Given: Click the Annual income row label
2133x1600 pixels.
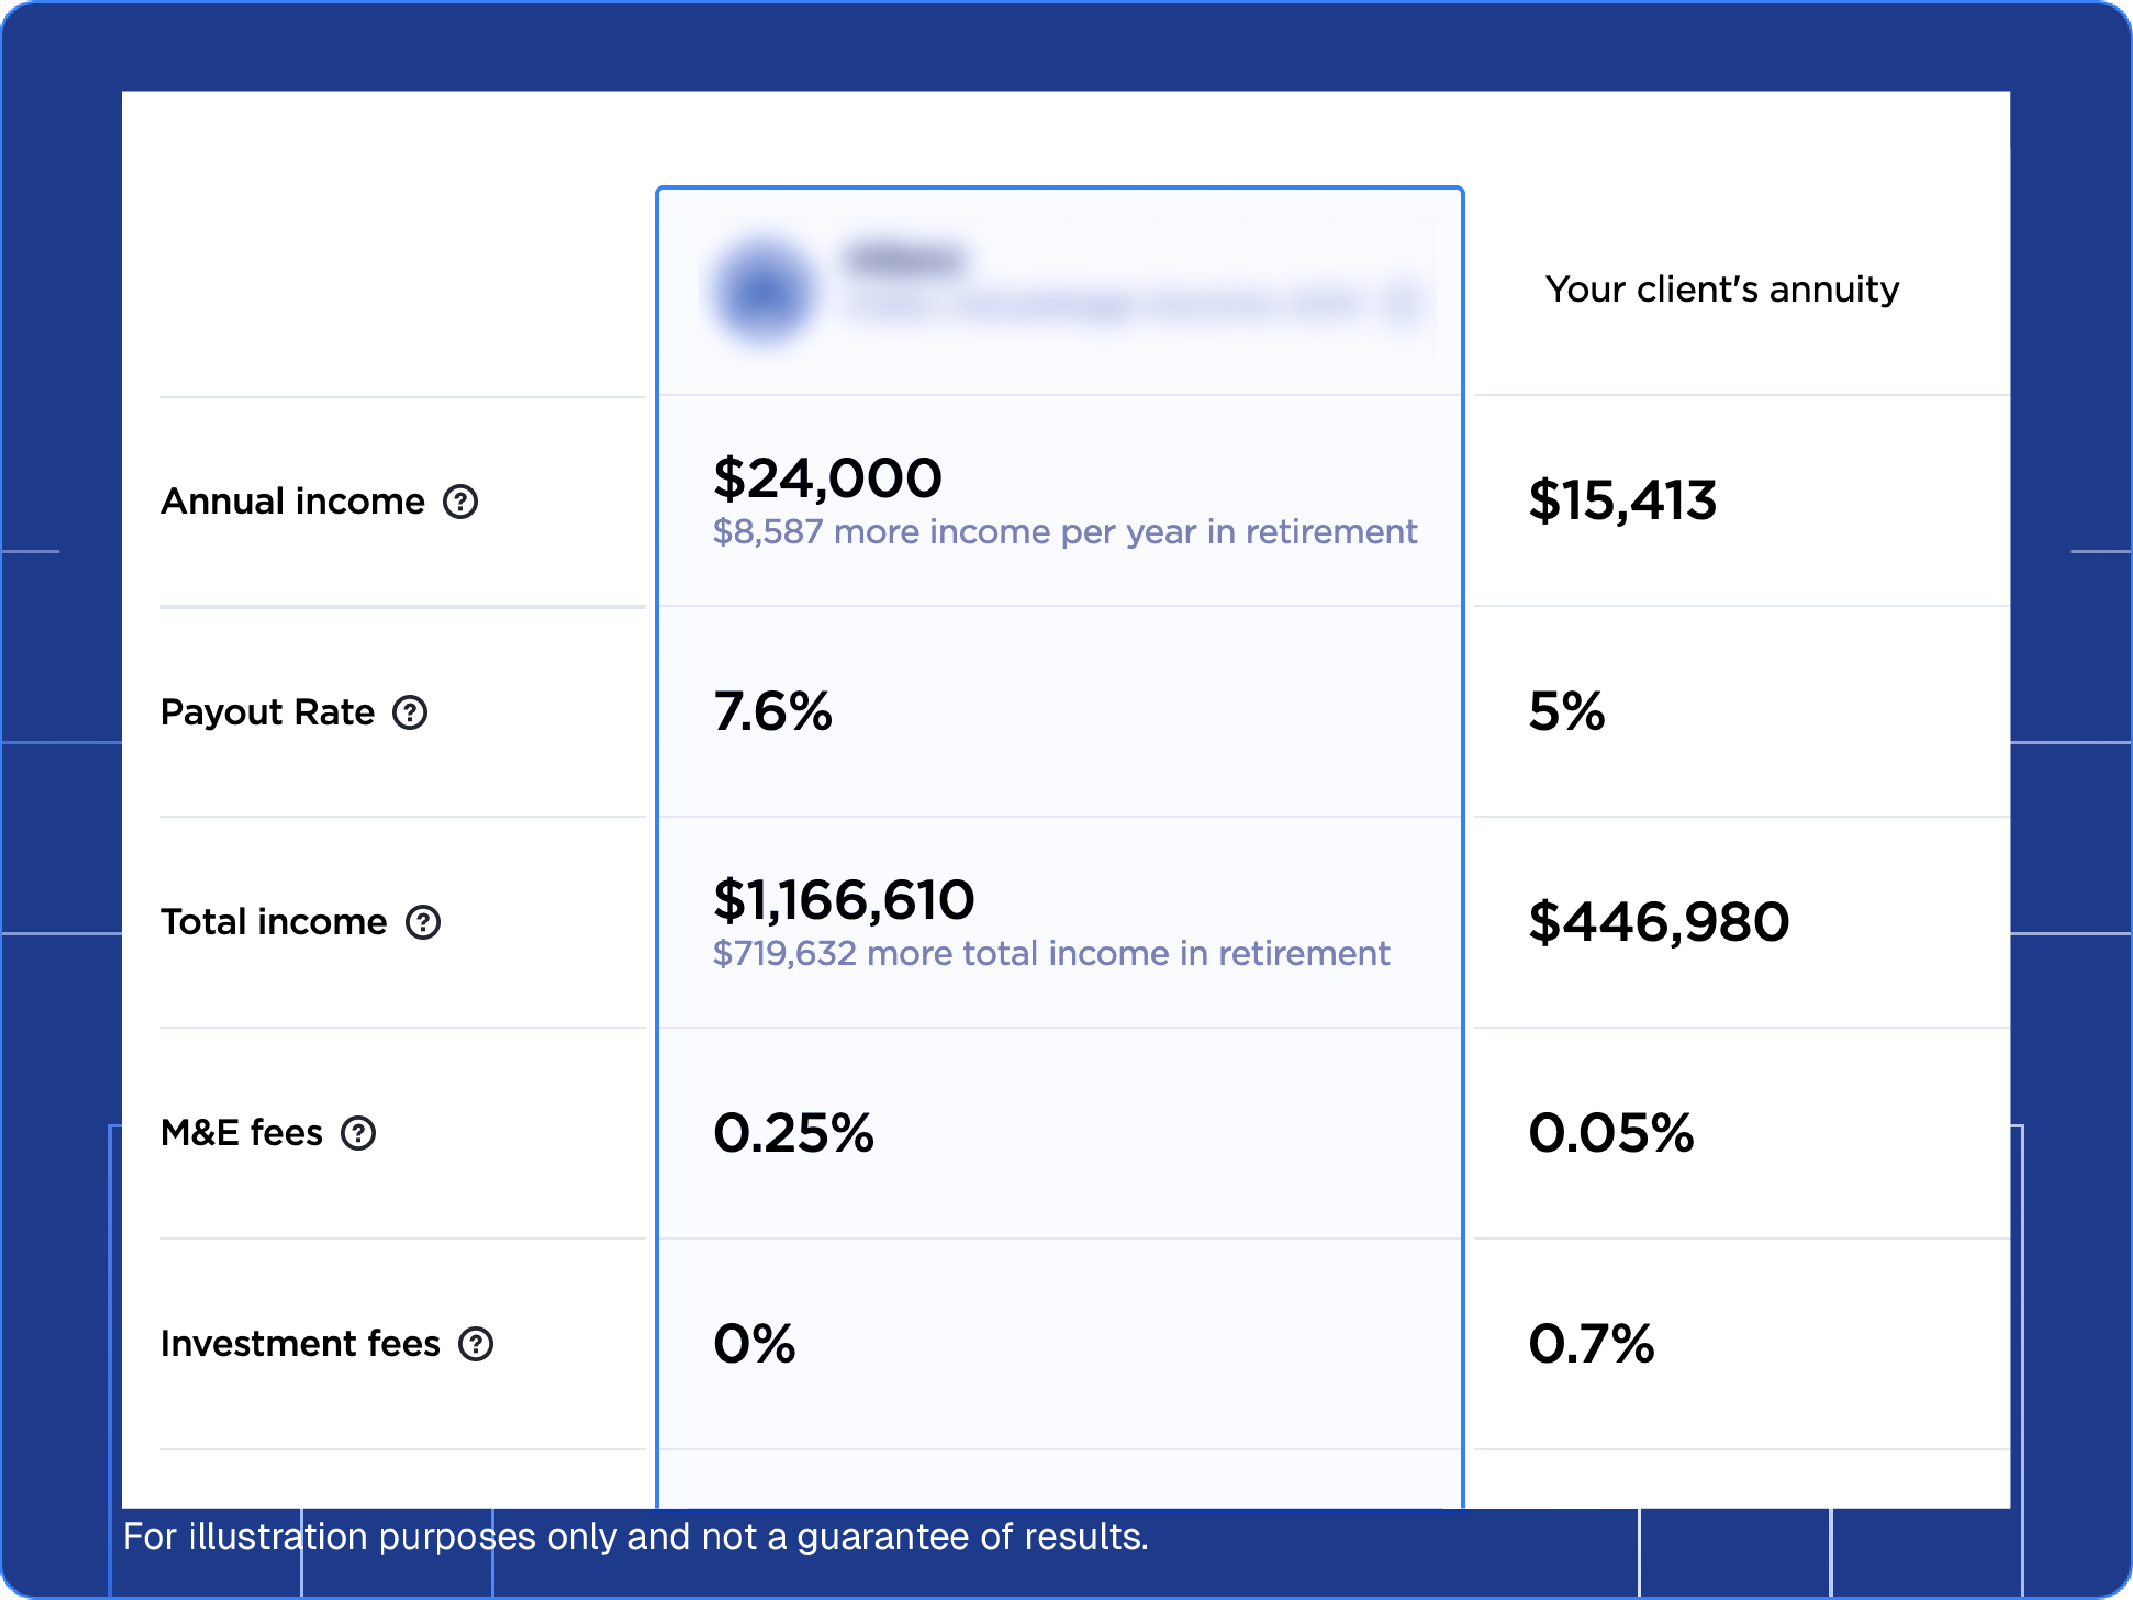Looking at the screenshot, I should tap(295, 502).
